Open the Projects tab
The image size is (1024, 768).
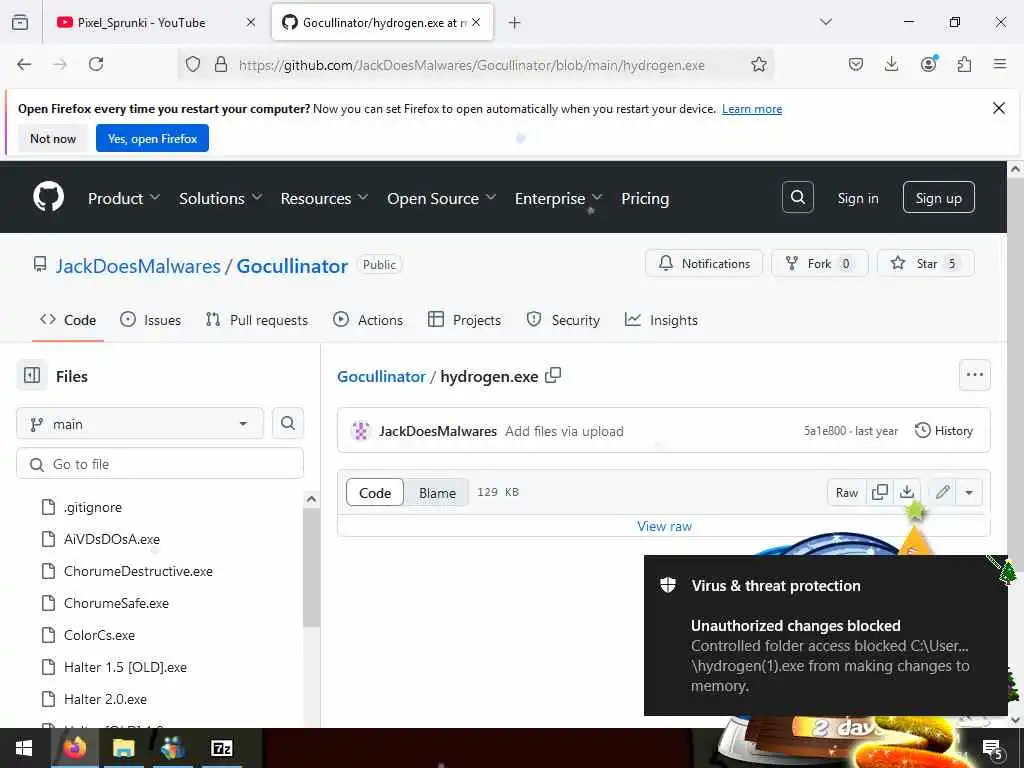(x=464, y=319)
